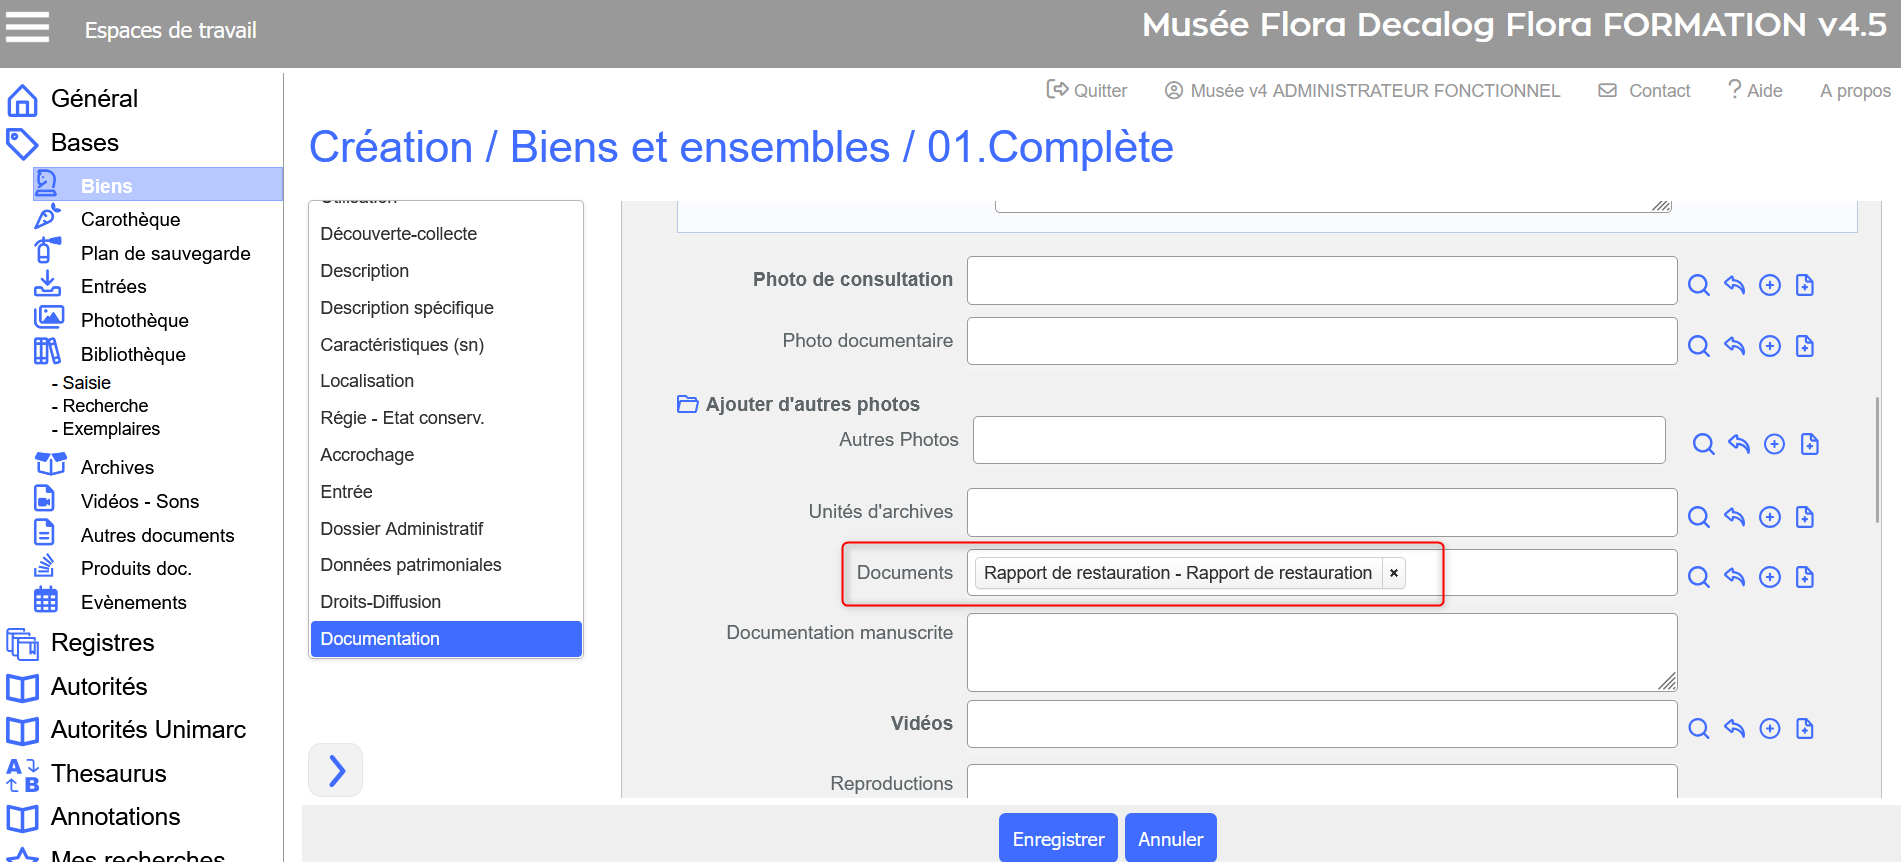Click the Quitter link
This screenshot has width=1901, height=862.
[x=1087, y=91]
